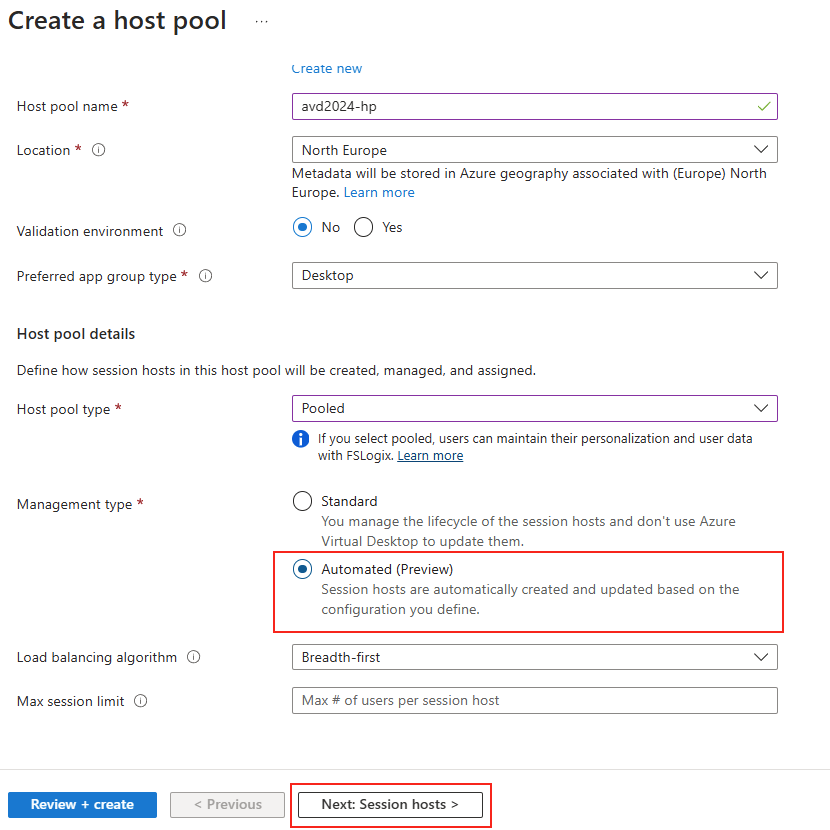Click the blue info icon under Host pool type

click(x=301, y=439)
